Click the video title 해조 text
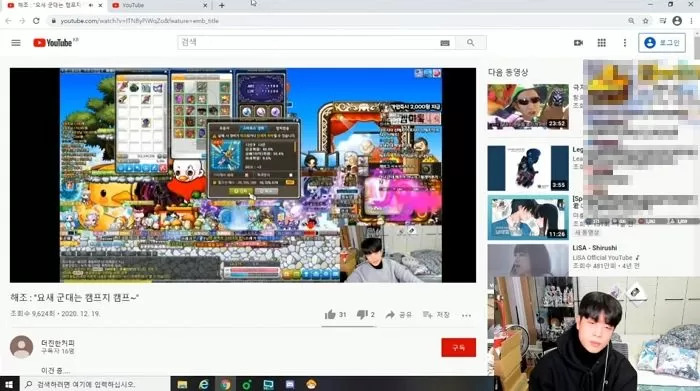 tap(75, 297)
